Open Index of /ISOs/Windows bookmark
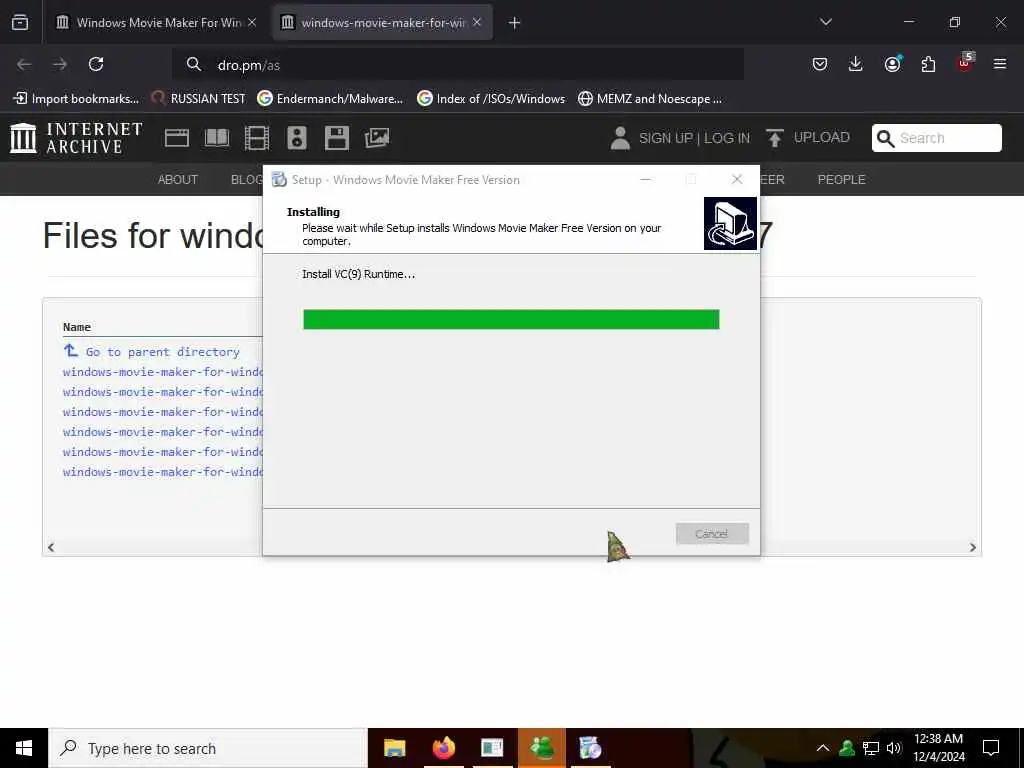 click(491, 99)
